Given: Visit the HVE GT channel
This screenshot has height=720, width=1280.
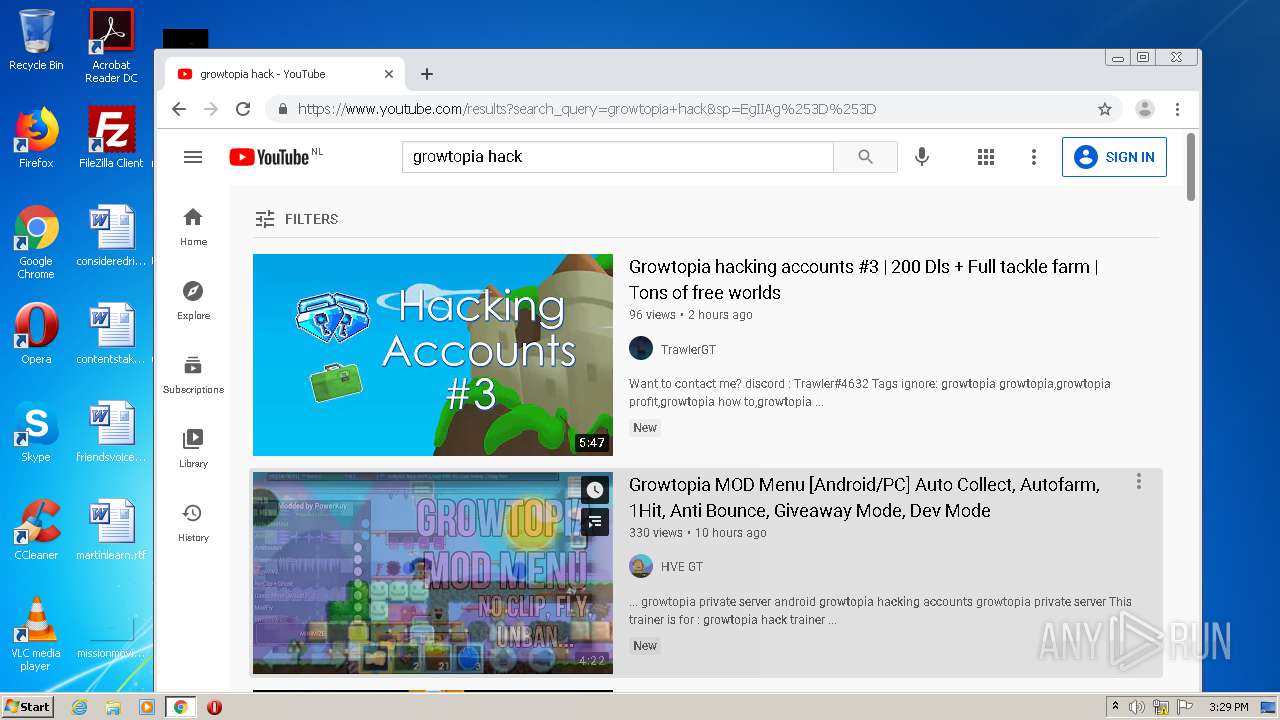Looking at the screenshot, I should [682, 566].
